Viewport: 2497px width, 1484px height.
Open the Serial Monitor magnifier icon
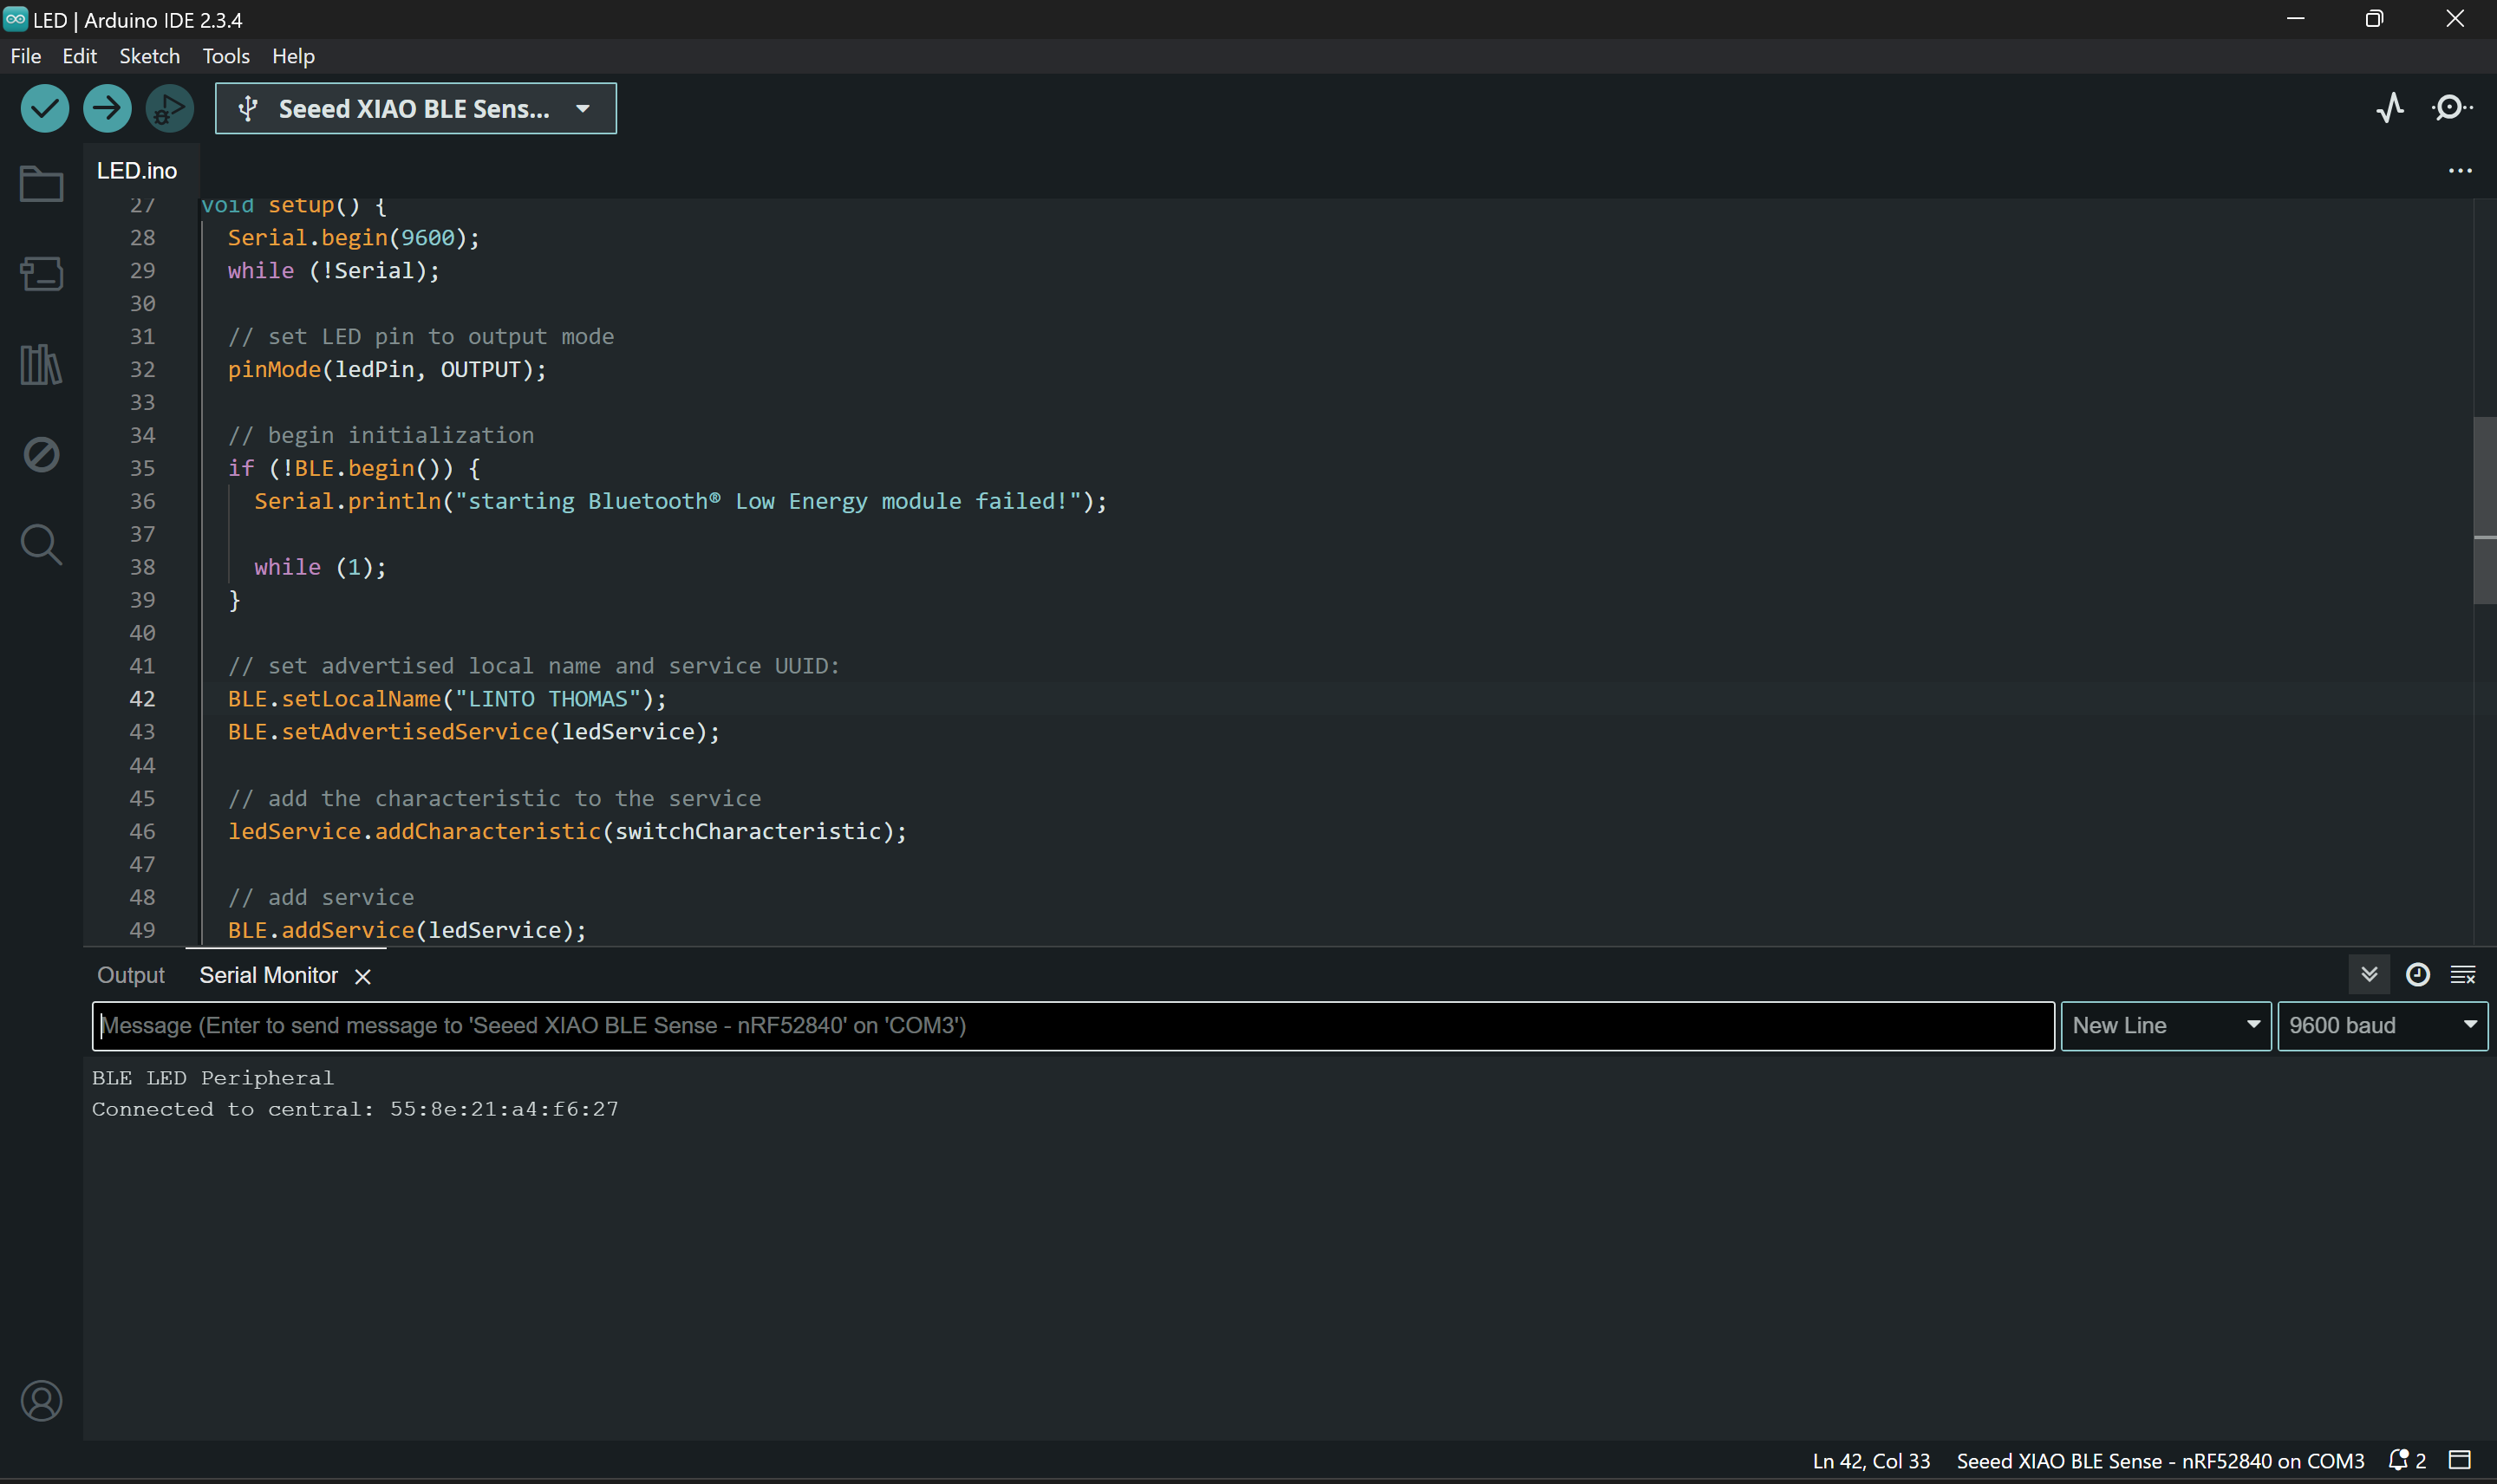(x=2451, y=107)
